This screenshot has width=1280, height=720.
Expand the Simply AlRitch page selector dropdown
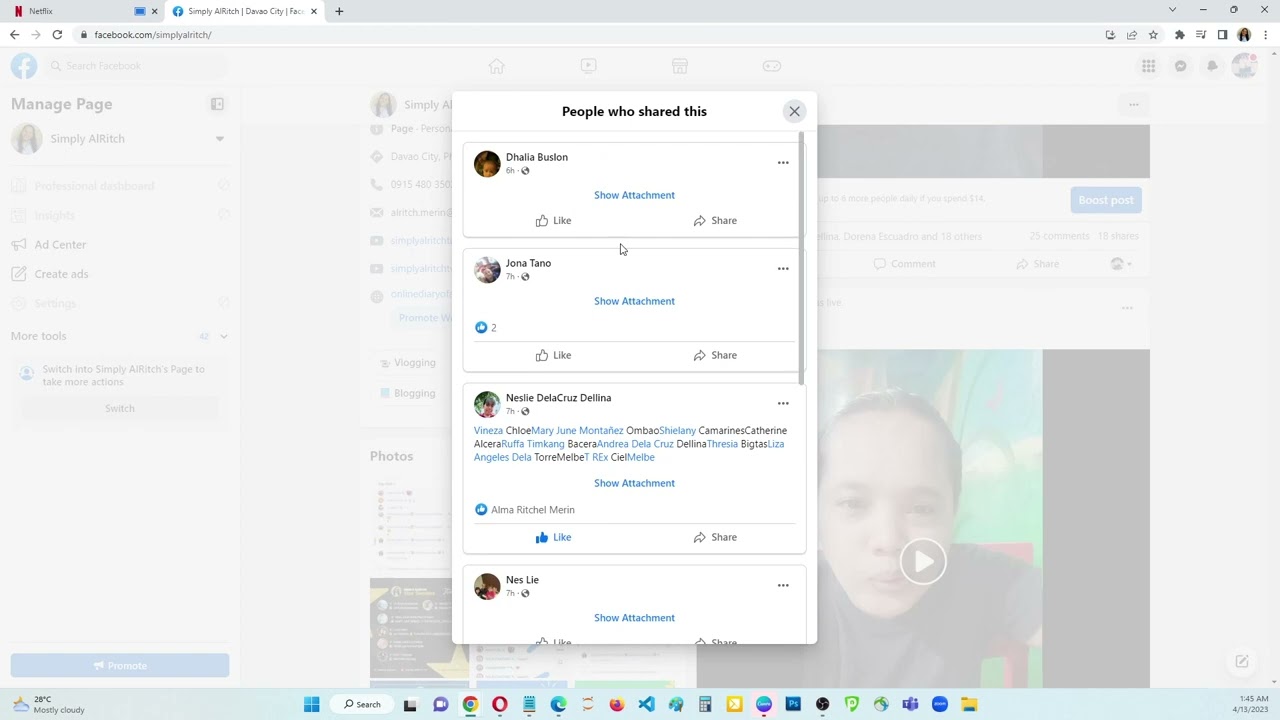point(219,139)
